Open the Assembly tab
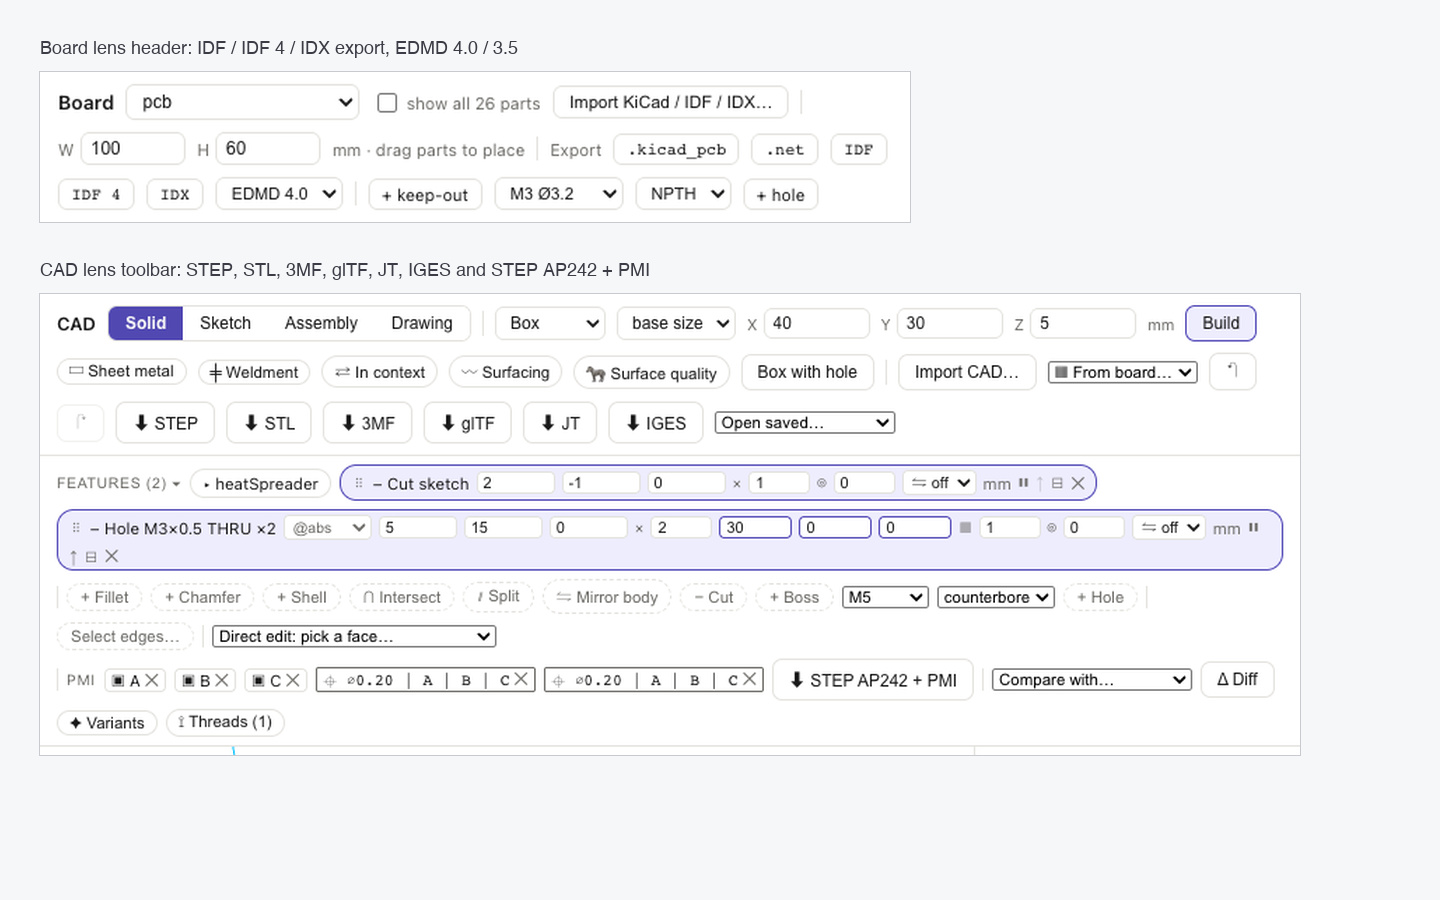This screenshot has width=1440, height=900. pos(321,323)
